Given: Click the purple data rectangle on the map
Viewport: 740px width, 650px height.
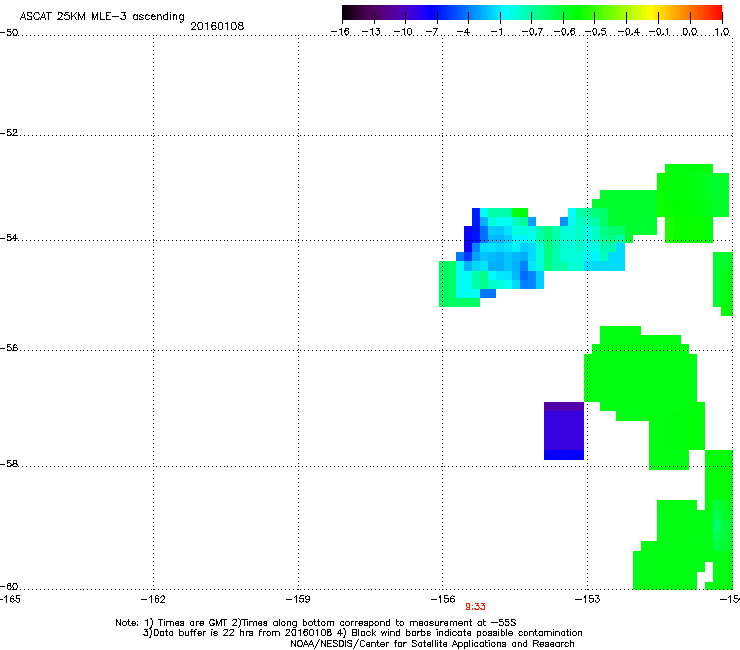Looking at the screenshot, I should (x=564, y=431).
